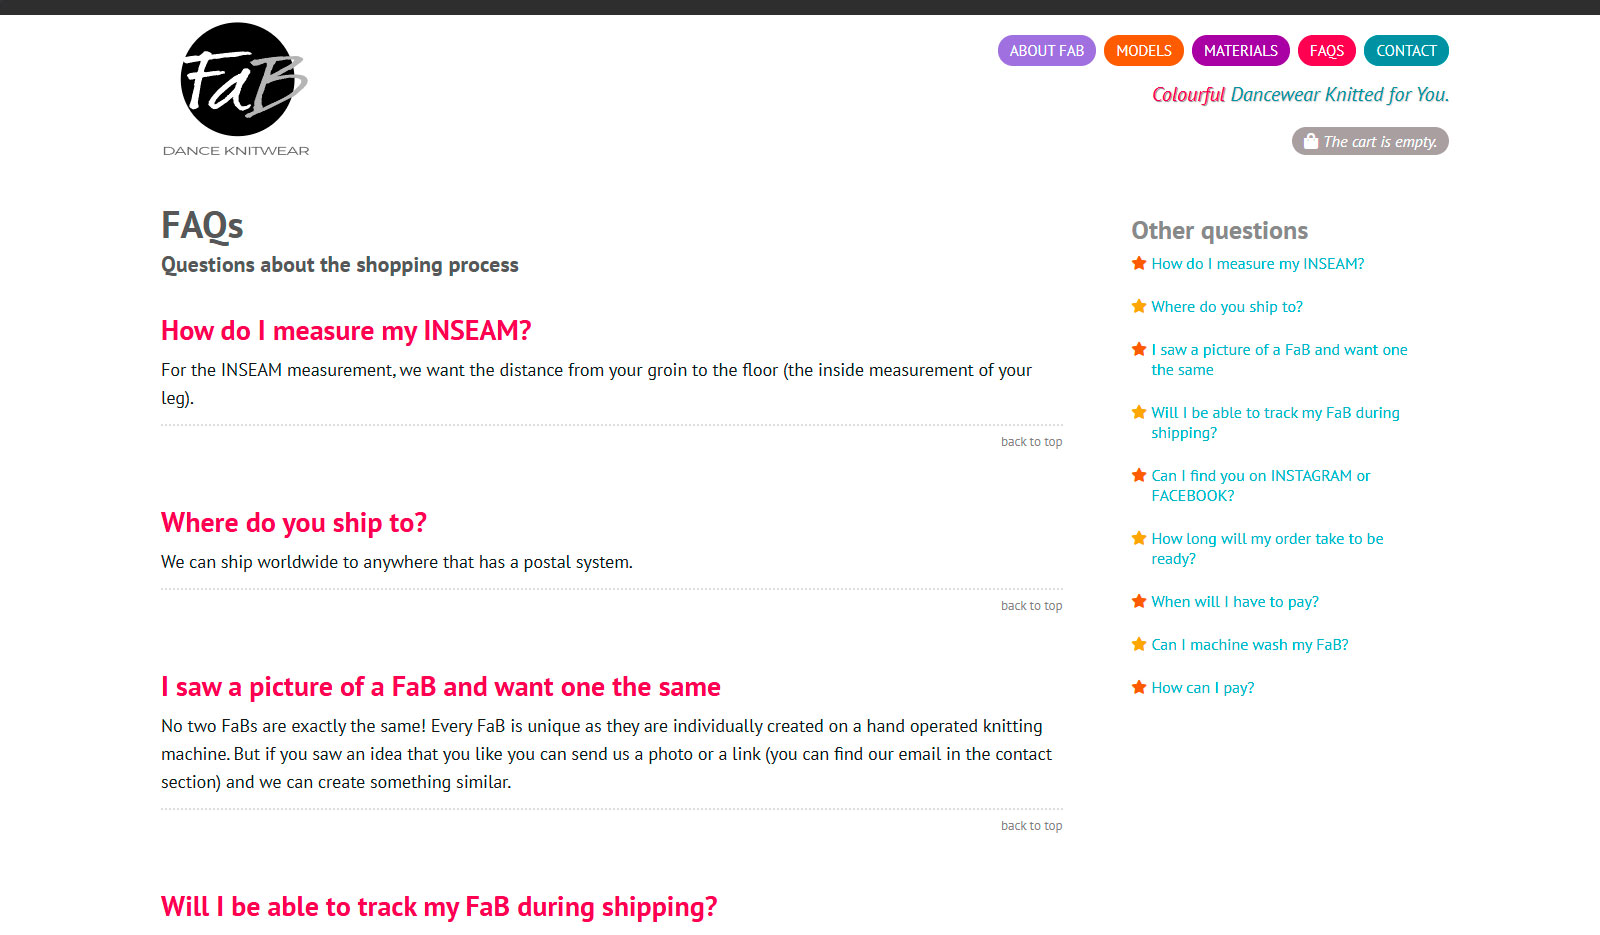Click star icon beside 'How do I measure my INSEAM?'
The height and width of the screenshot is (935, 1600).
tap(1138, 264)
